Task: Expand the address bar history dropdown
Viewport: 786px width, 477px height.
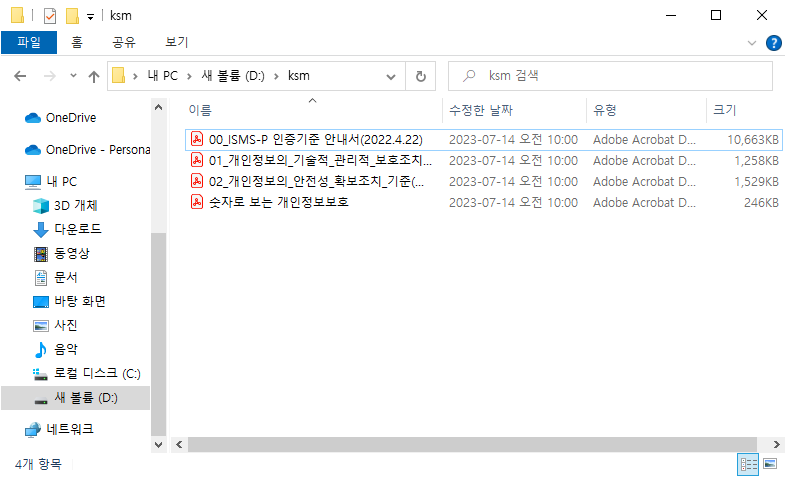Action: (391, 77)
